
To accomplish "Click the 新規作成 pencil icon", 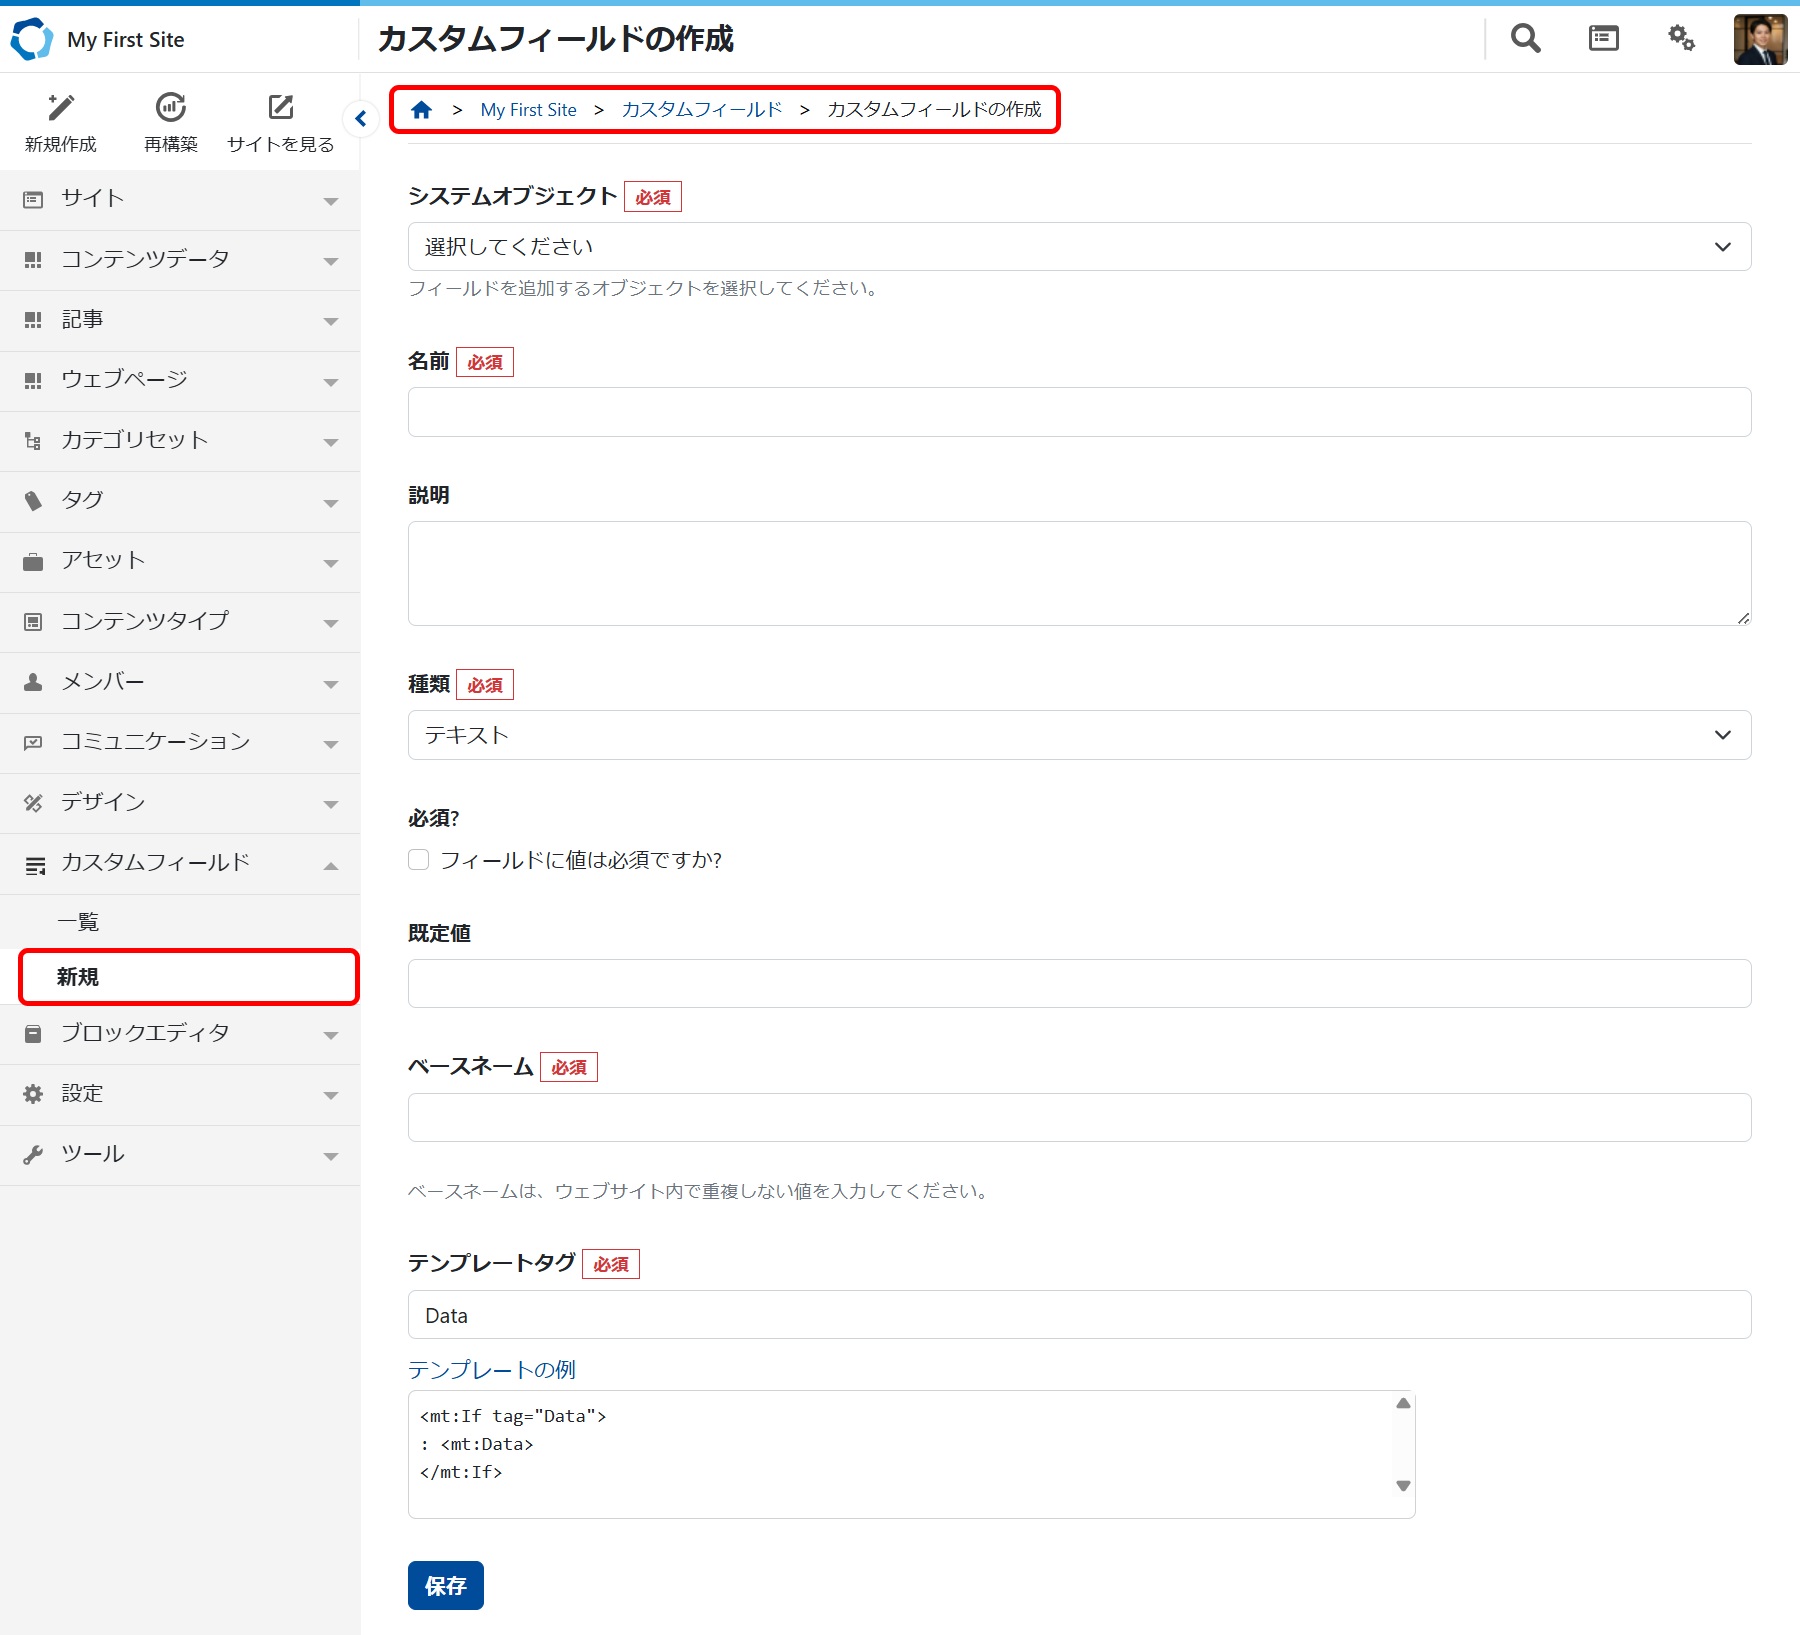I will click(61, 108).
